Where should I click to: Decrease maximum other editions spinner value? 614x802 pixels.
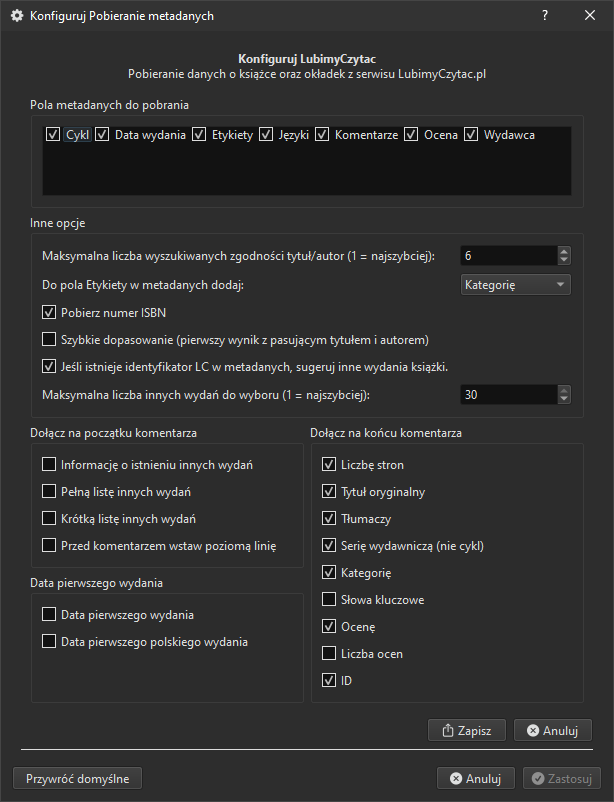click(x=564, y=400)
